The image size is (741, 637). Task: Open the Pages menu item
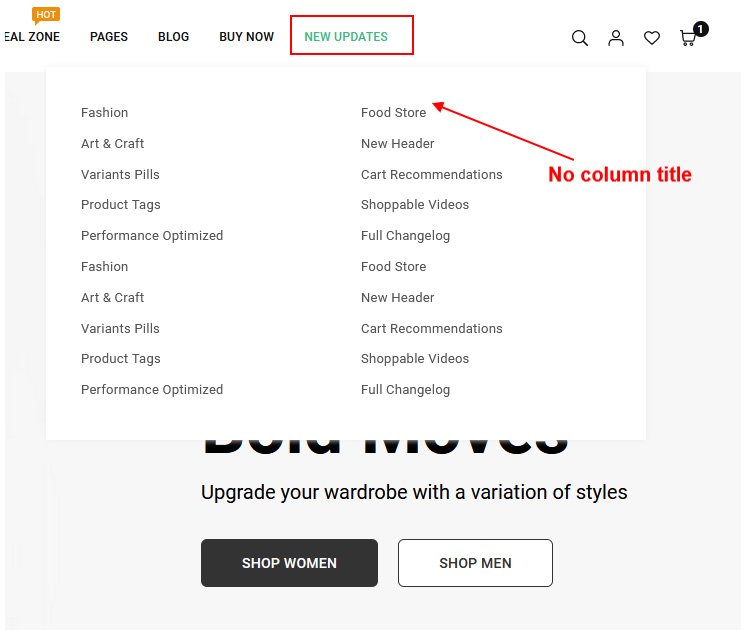(109, 37)
